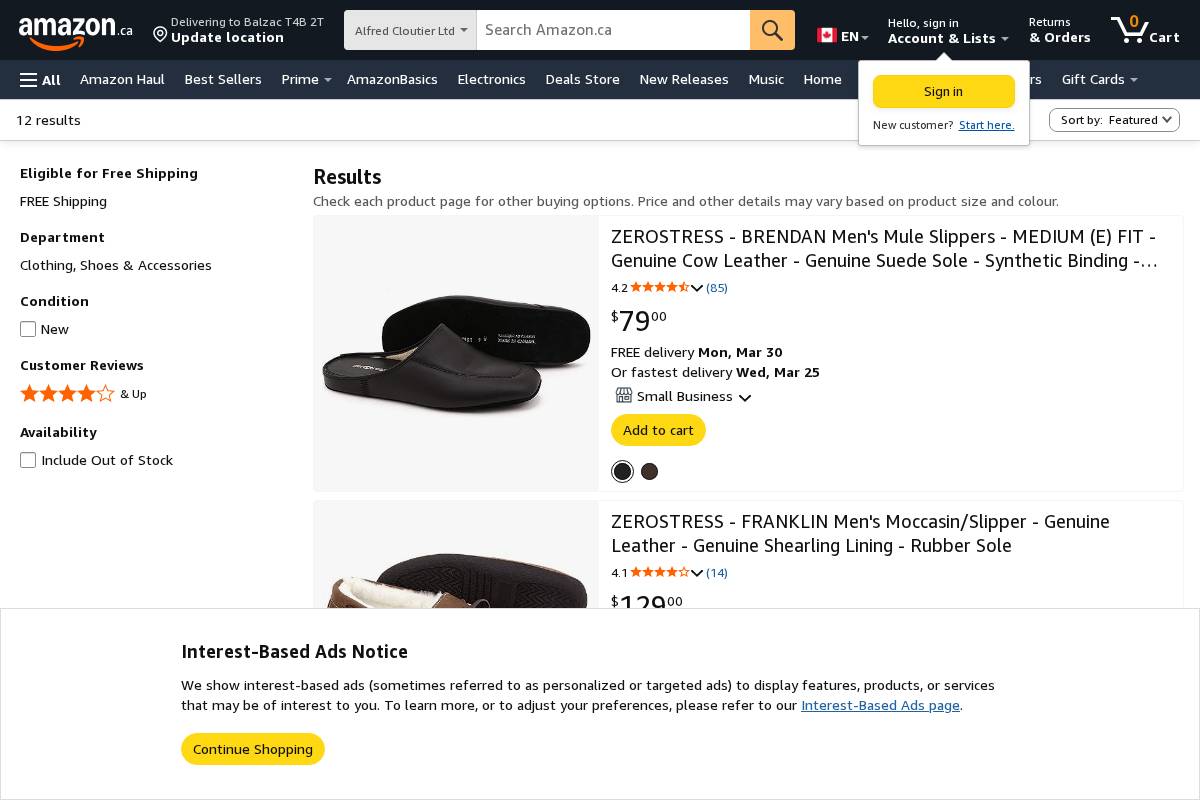Enable Include Out of Stock checkbox
1200x800 pixels.
[x=28, y=460]
